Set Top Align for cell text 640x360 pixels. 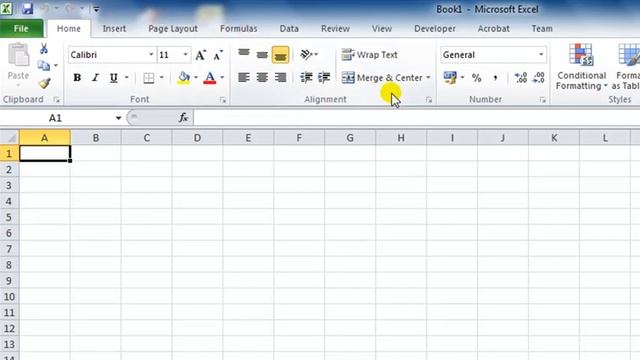click(244, 54)
